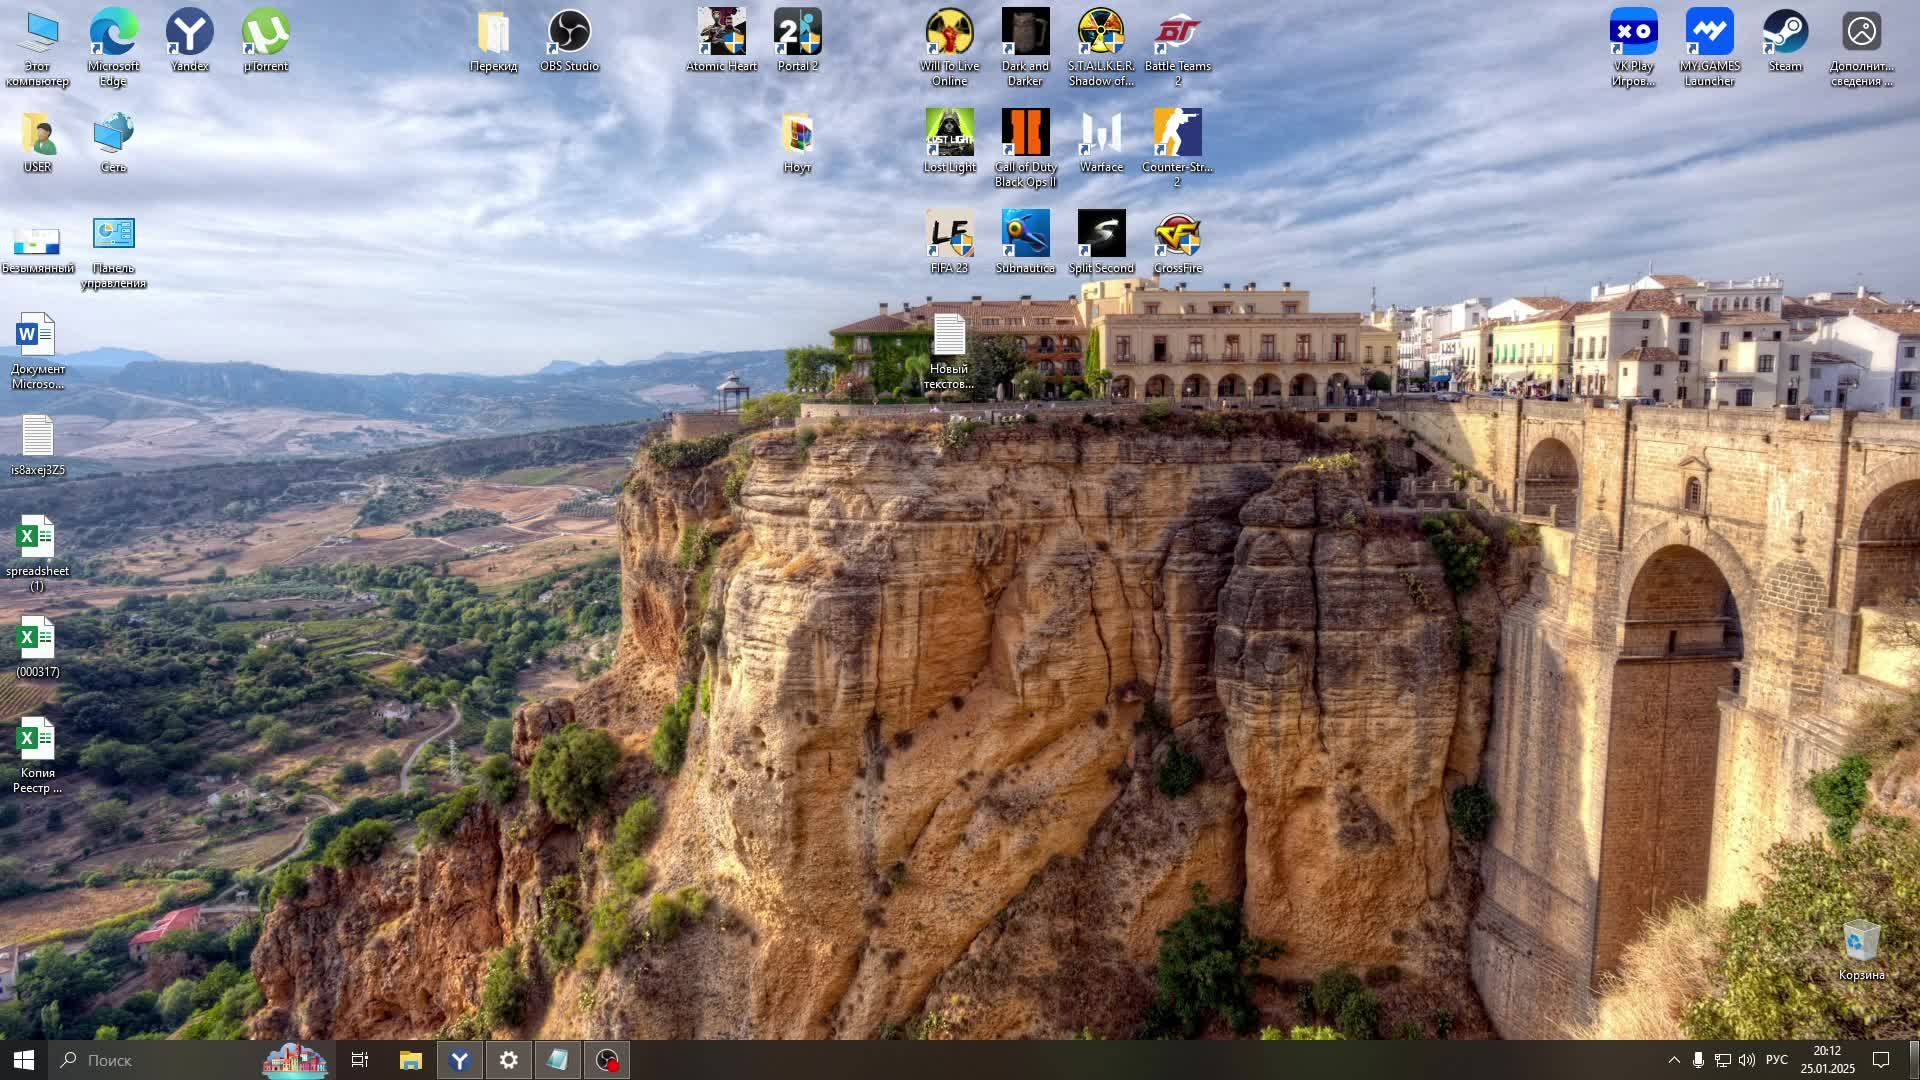Select the Yandex browser desktop shortcut

(x=189, y=41)
